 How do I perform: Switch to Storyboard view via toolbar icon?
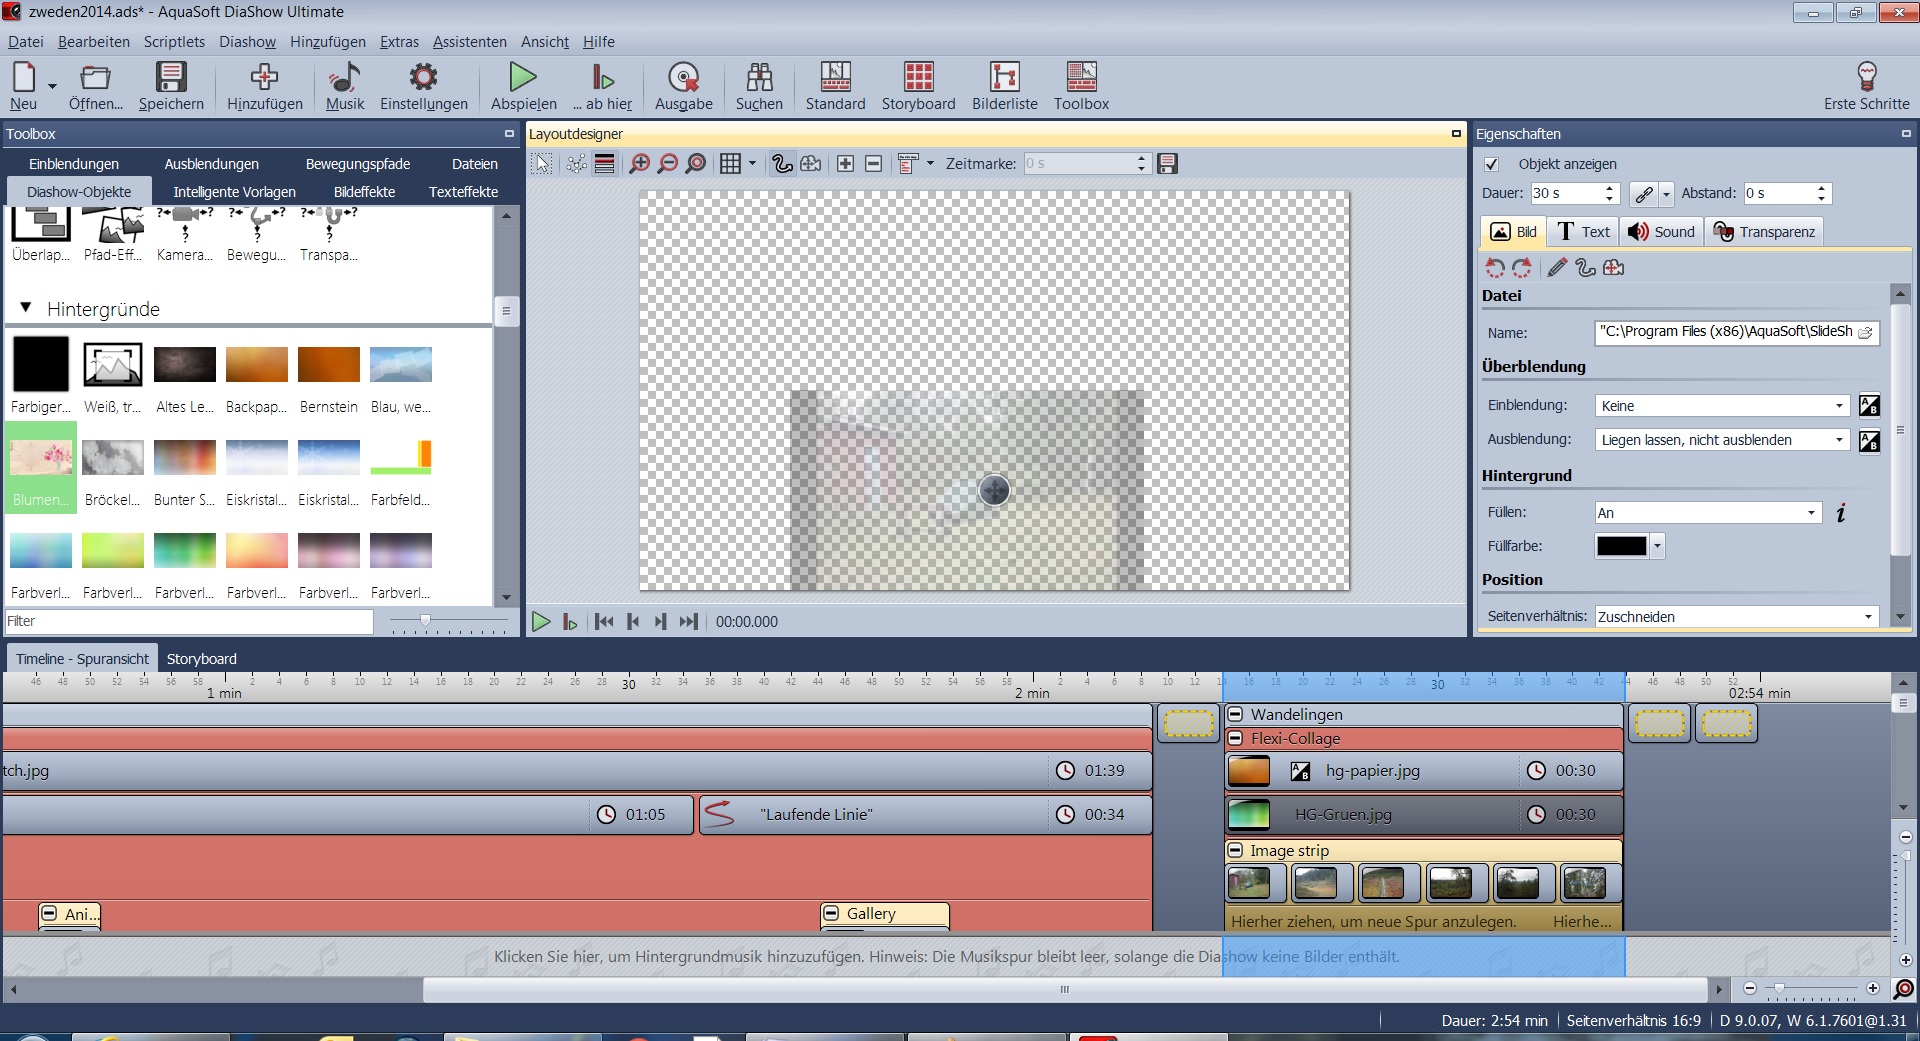pos(917,78)
